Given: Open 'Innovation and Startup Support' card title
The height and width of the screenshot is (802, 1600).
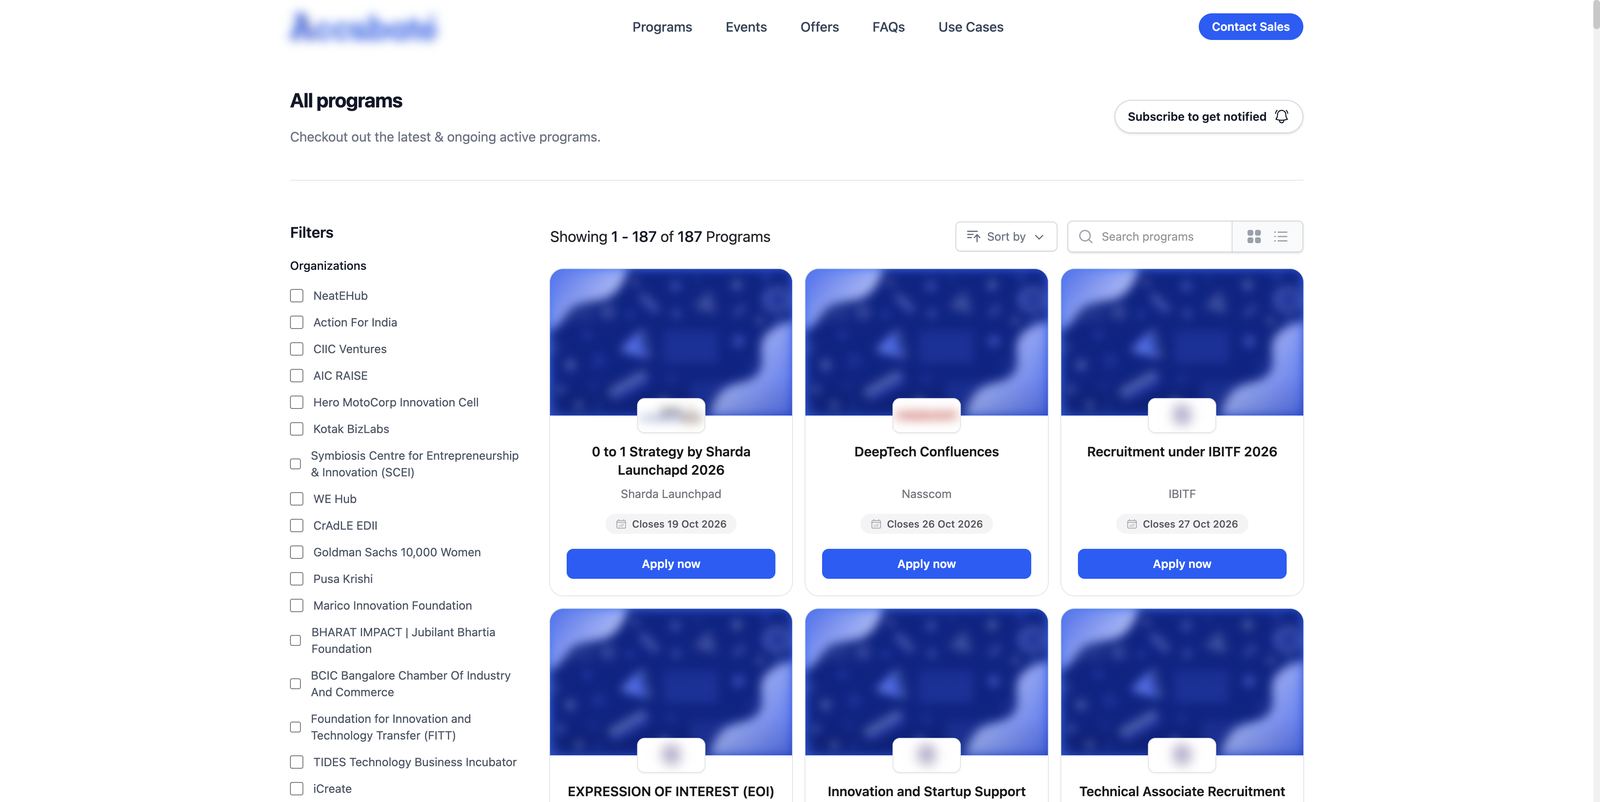Looking at the screenshot, I should 927,792.
